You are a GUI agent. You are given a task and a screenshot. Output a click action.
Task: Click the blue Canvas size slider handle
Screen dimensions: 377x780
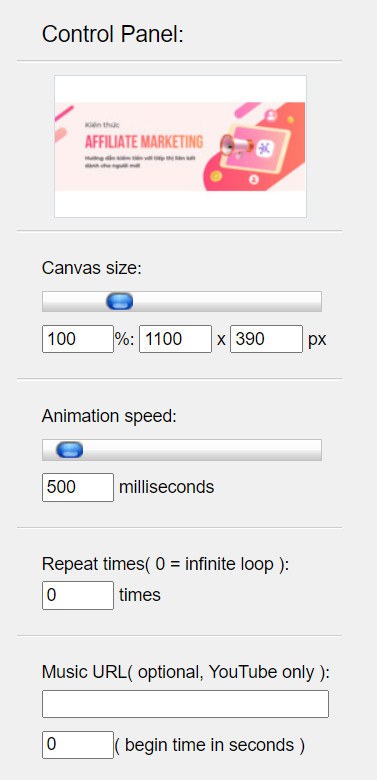click(x=119, y=301)
